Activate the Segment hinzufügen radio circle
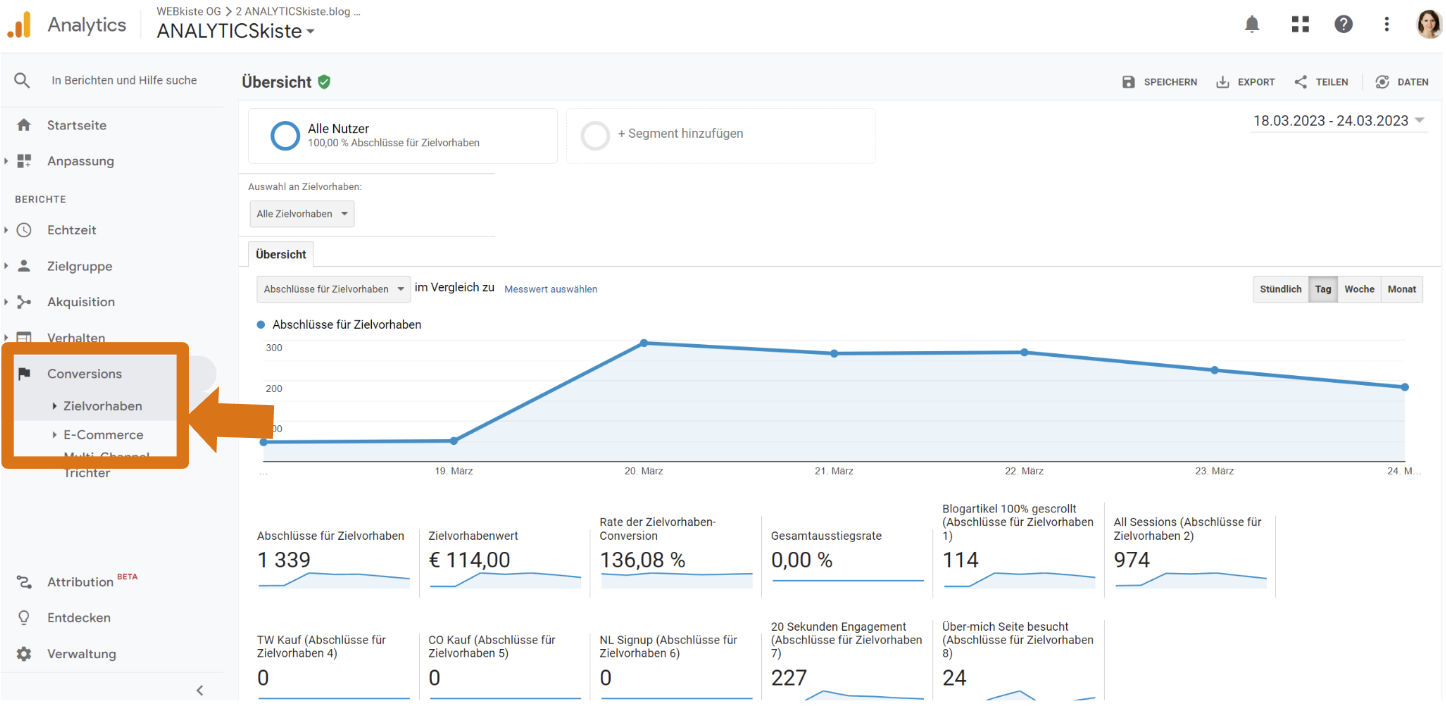 coord(595,135)
